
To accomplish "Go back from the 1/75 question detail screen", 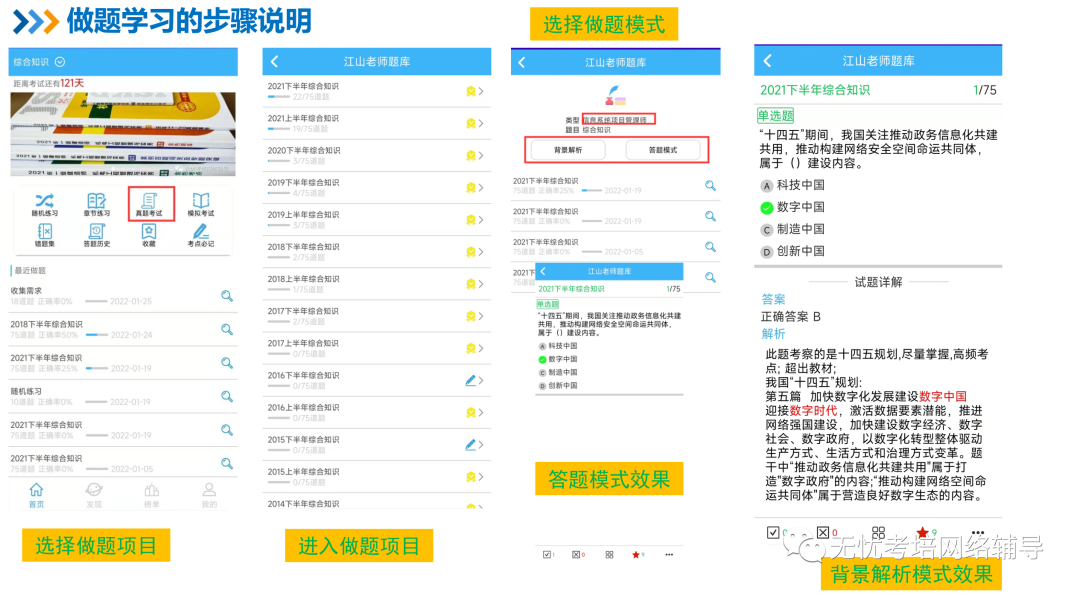I will point(768,61).
